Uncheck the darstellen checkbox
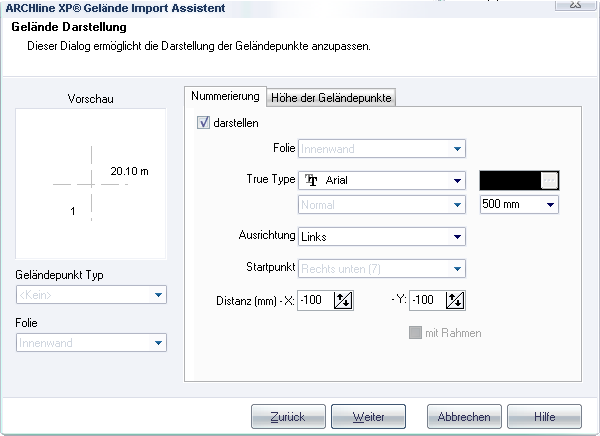600x436 pixels. point(203,123)
